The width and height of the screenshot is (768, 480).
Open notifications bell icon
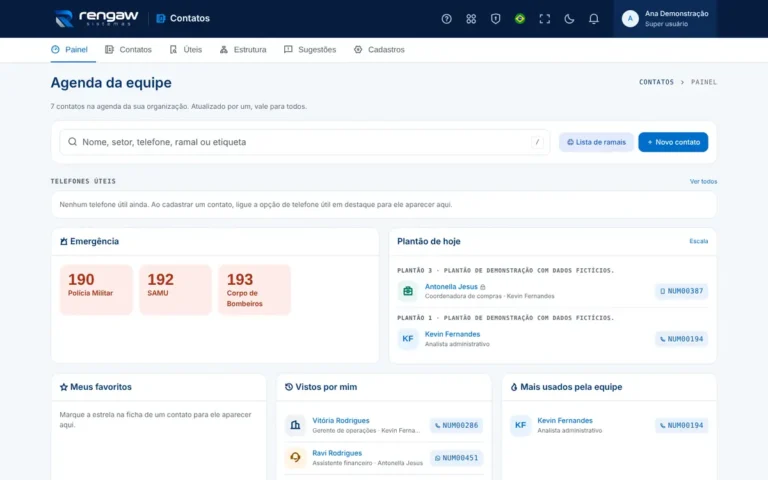[593, 19]
